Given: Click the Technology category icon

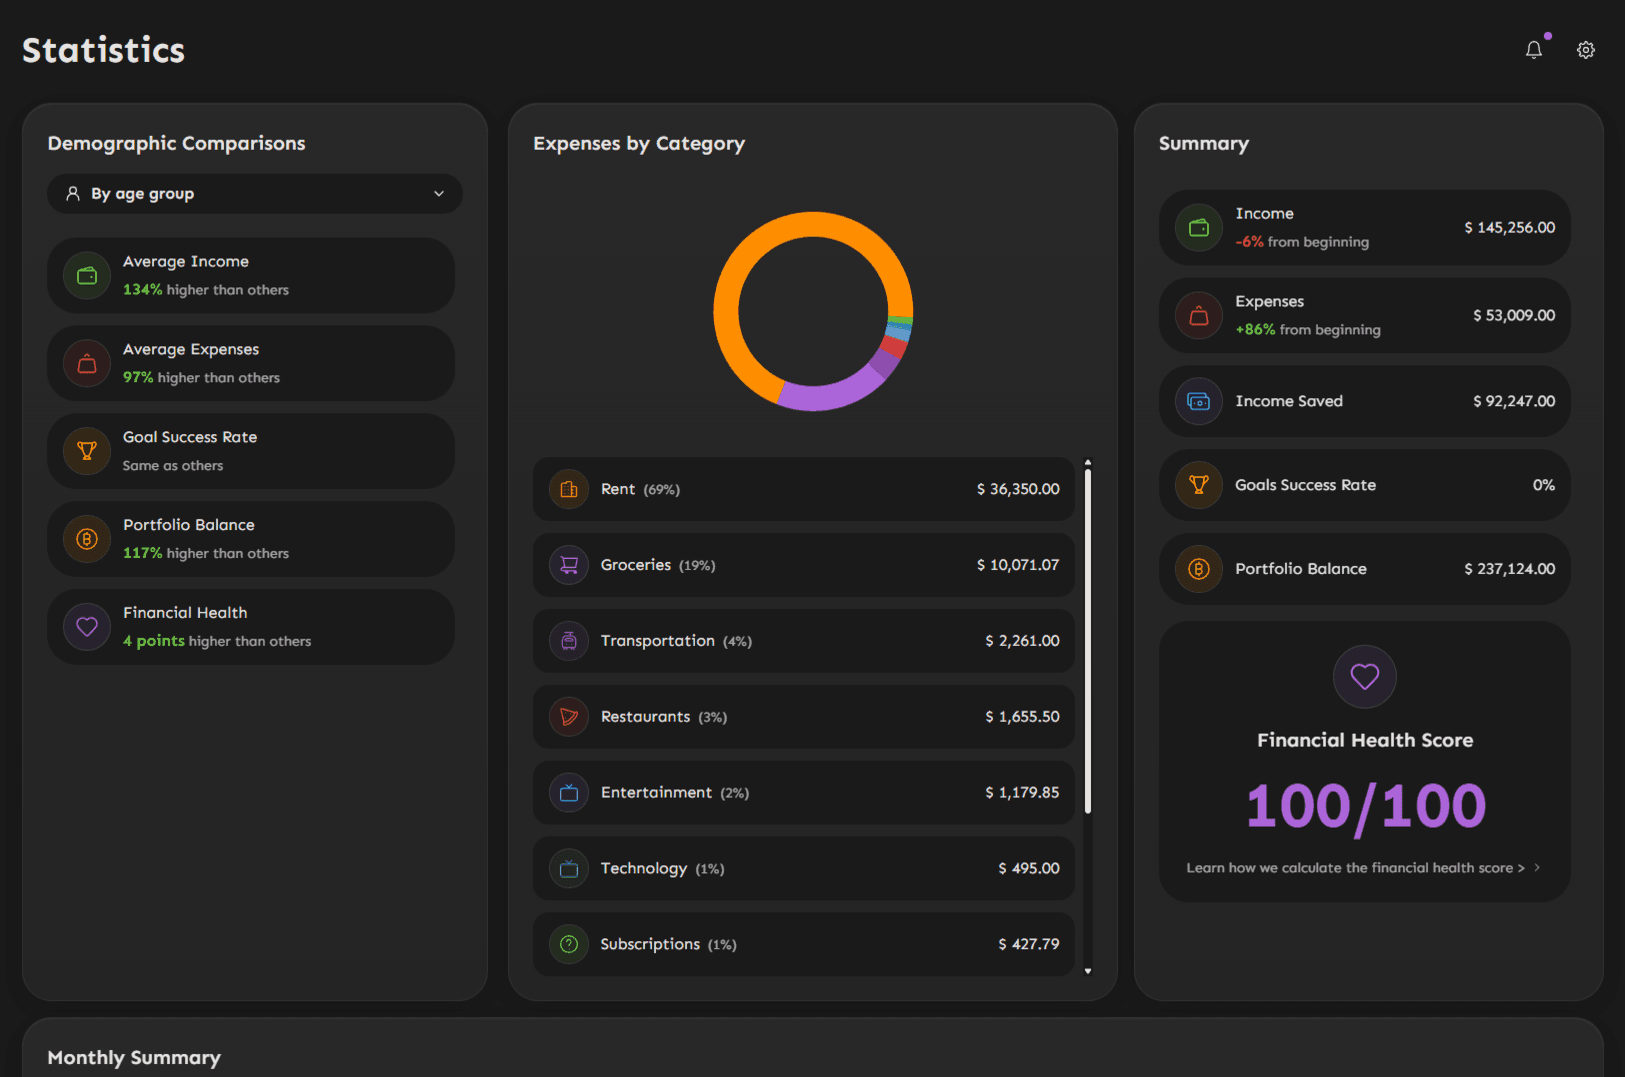Looking at the screenshot, I should pyautogui.click(x=569, y=869).
